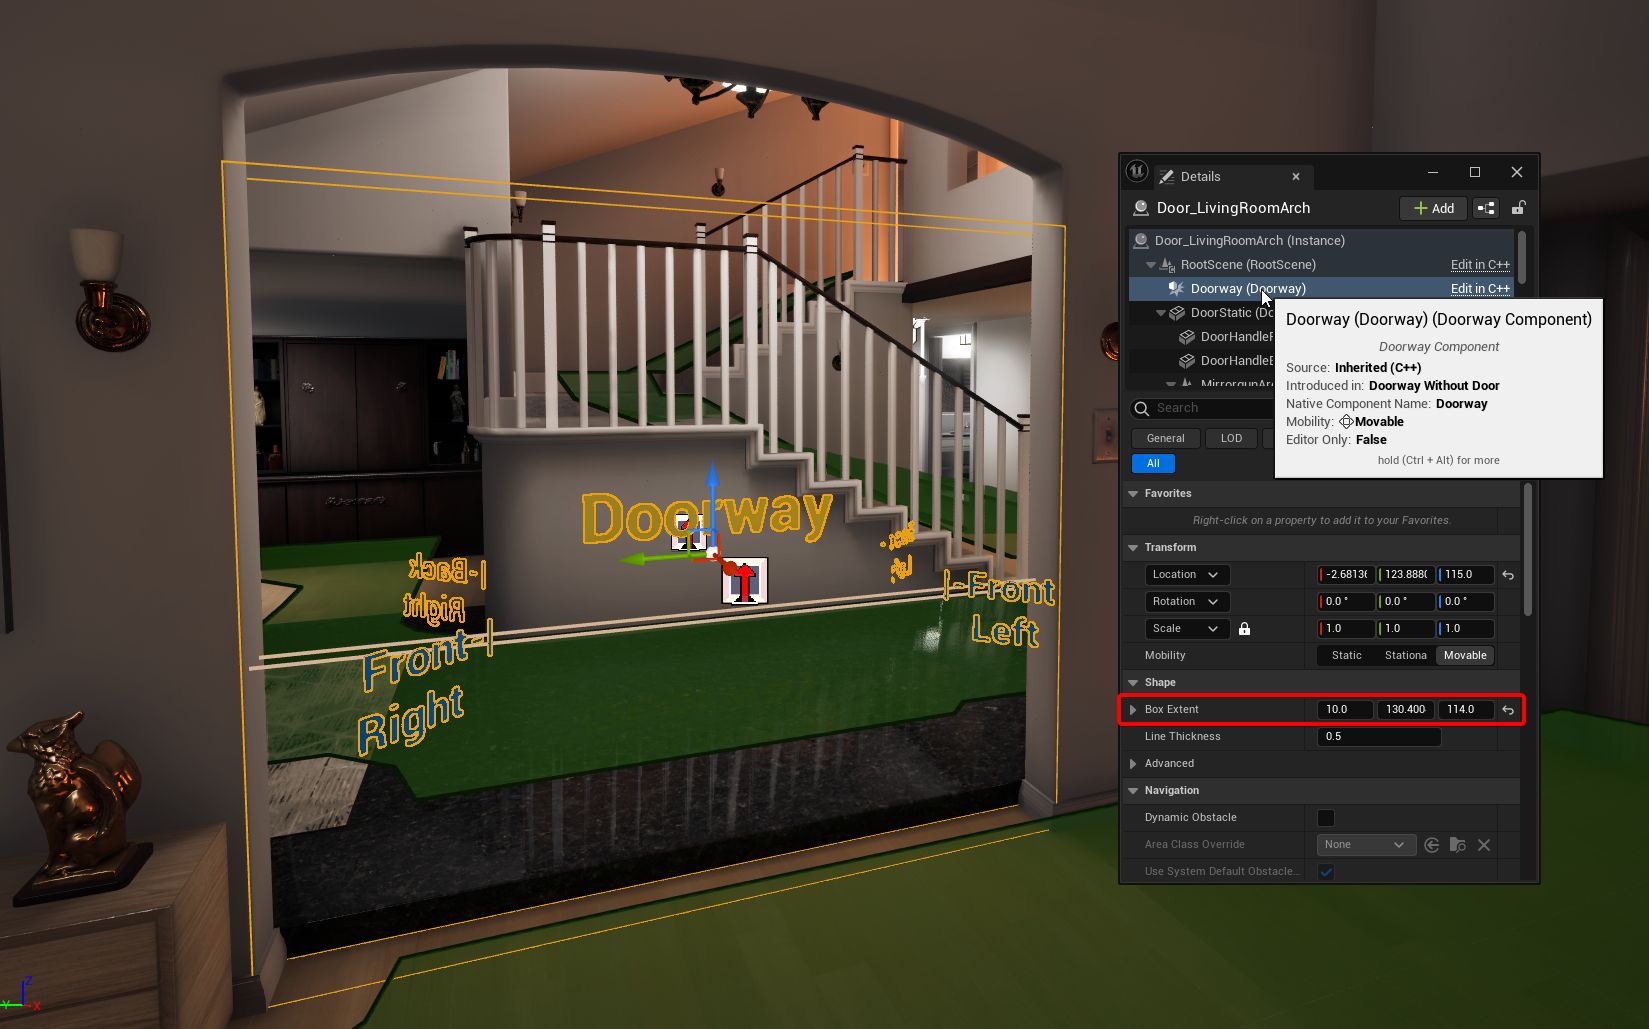1649x1029 pixels.
Task: Collapse the Transform section
Action: (x=1133, y=548)
